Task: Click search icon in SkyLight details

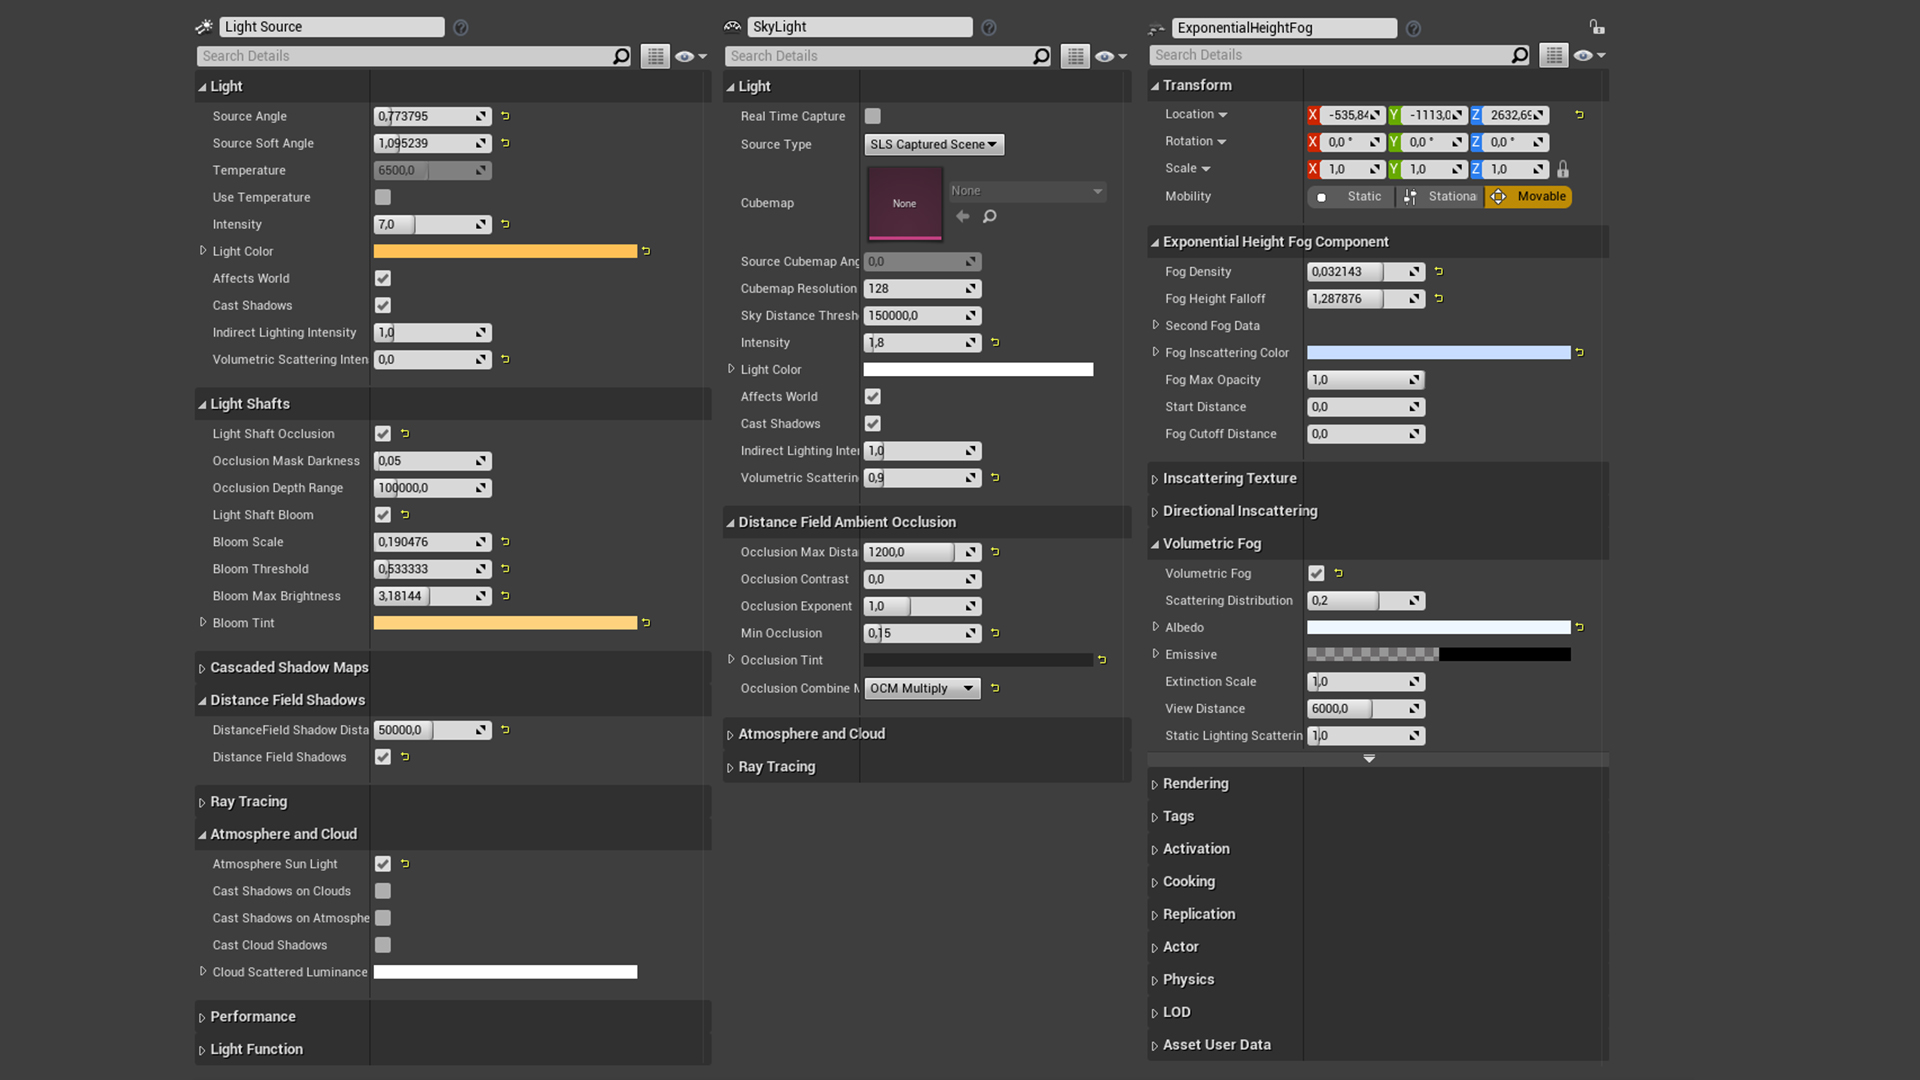Action: [x=1041, y=56]
